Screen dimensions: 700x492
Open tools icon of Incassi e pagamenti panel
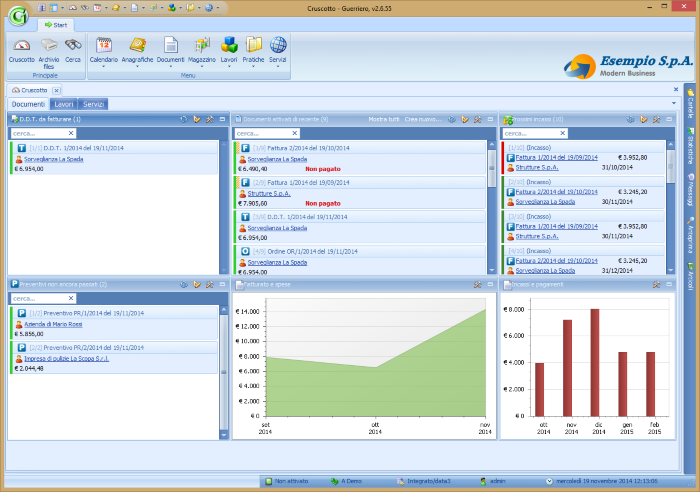656,284
